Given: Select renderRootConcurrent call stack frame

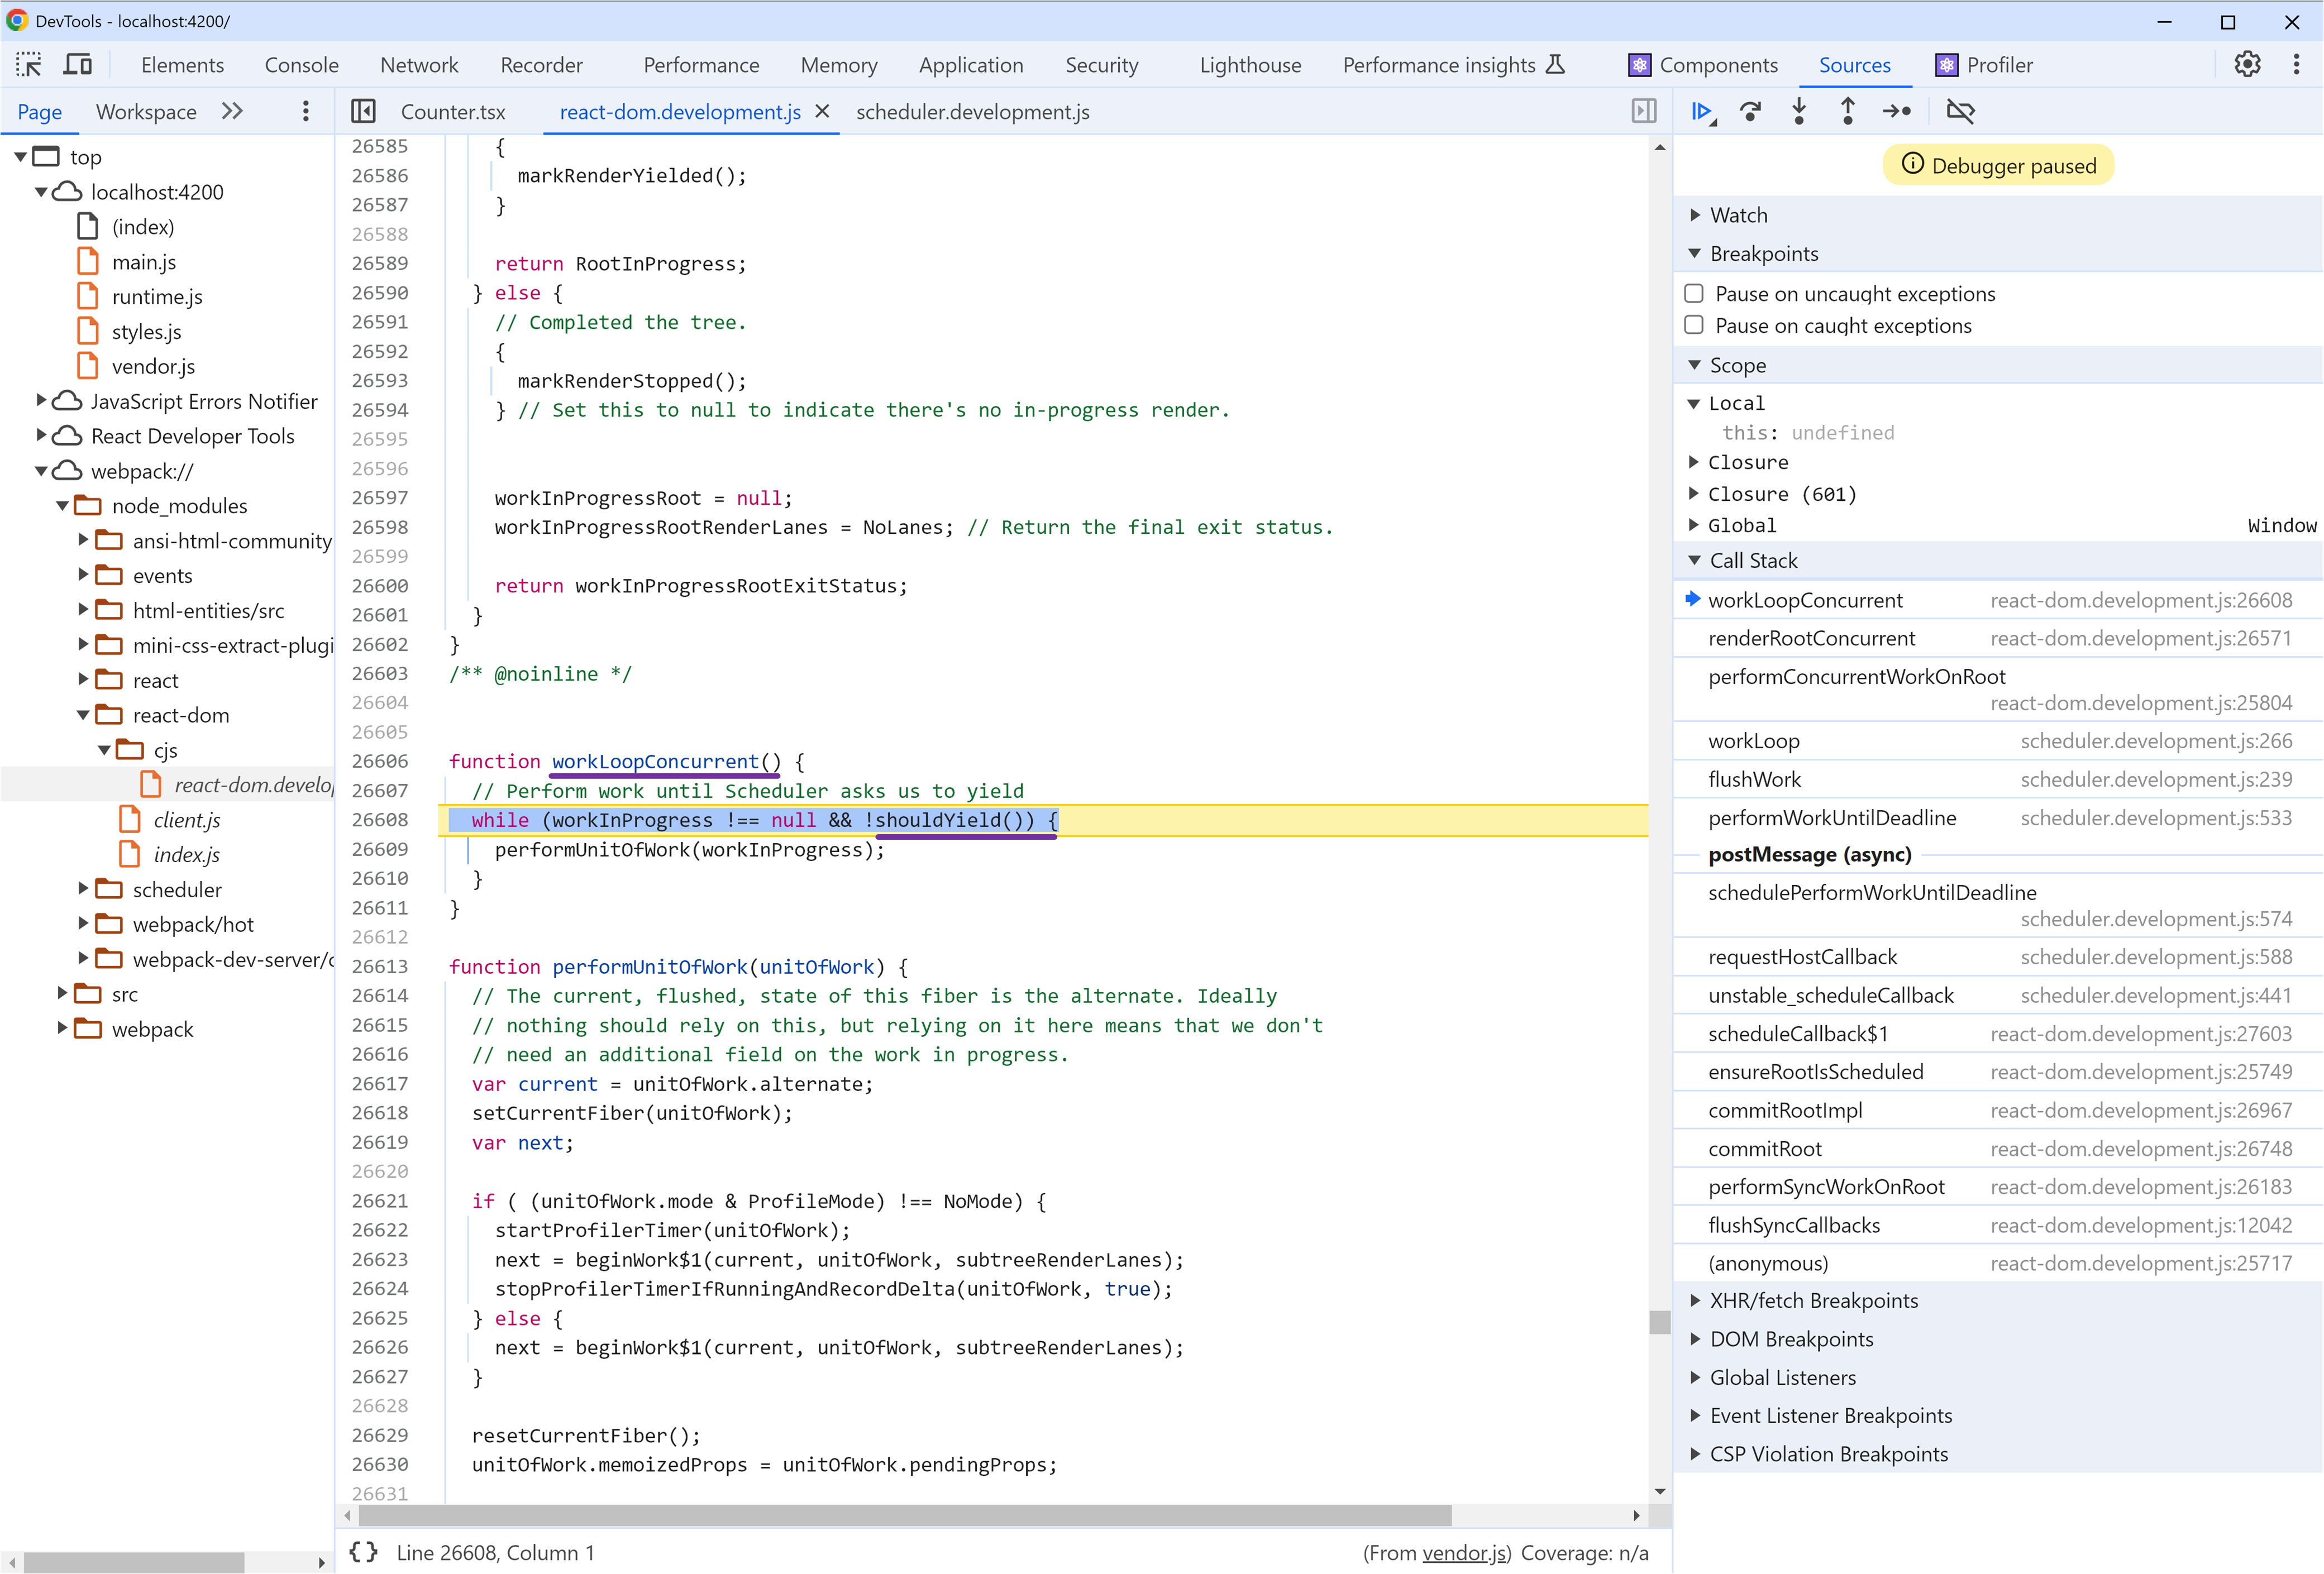Looking at the screenshot, I should (x=1998, y=638).
